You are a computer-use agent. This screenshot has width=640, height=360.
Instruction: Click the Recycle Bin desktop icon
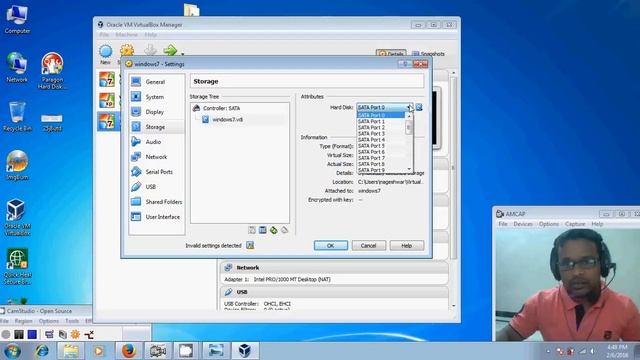[17, 117]
